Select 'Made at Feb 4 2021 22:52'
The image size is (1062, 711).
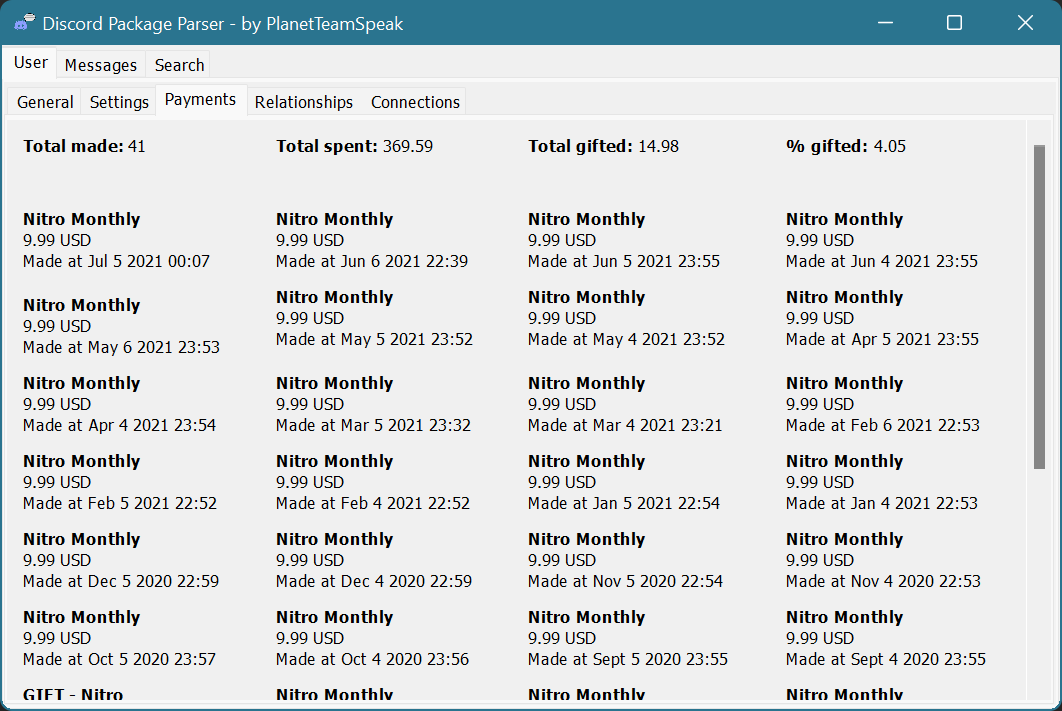click(373, 503)
